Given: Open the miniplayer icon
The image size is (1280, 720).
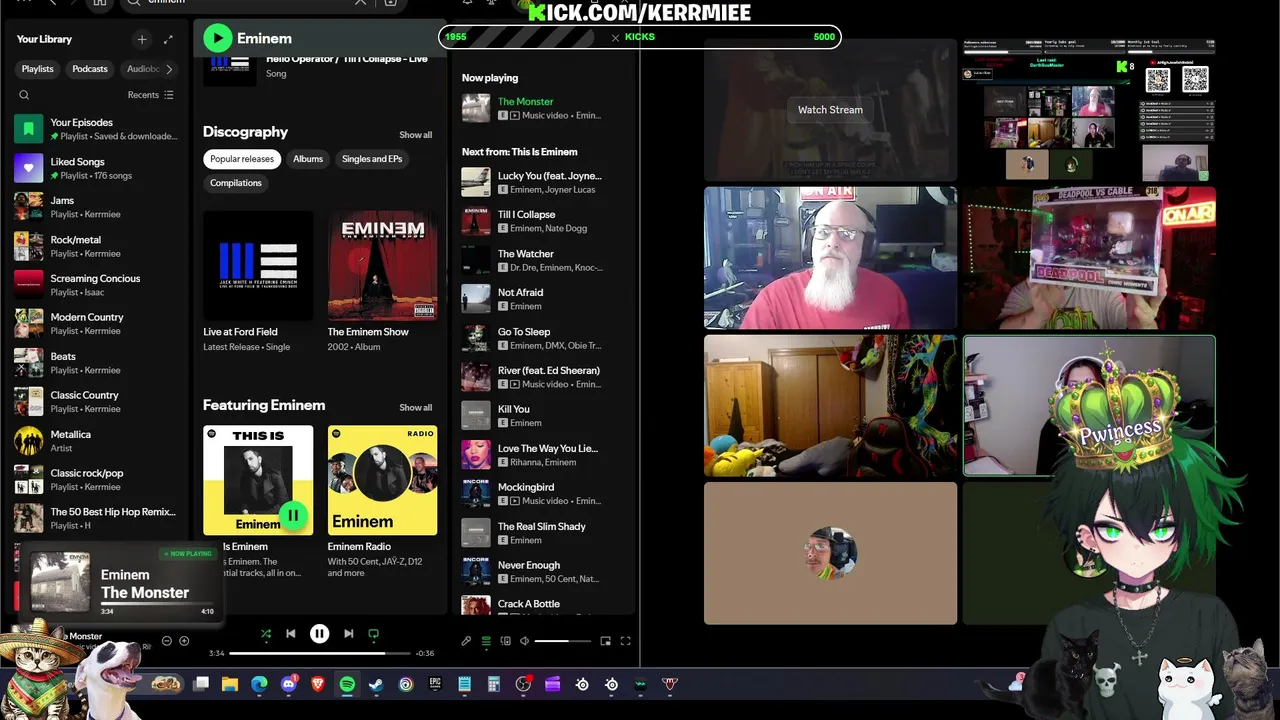Looking at the screenshot, I should pyautogui.click(x=606, y=641).
